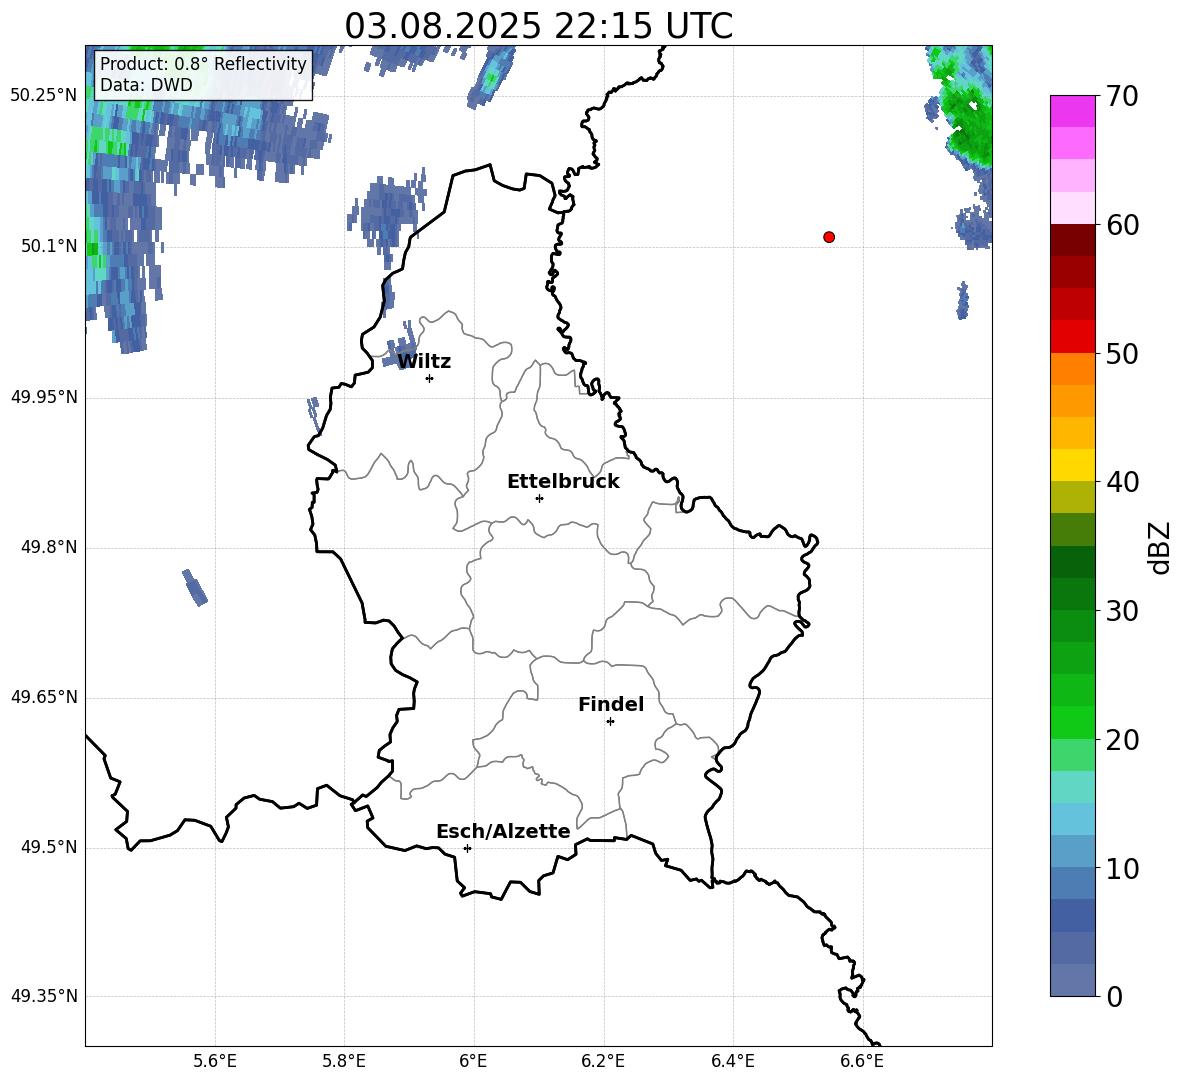Screen dimensions: 1184x1081
Task: Click the 6.2°E longitude label
Action: [603, 1061]
